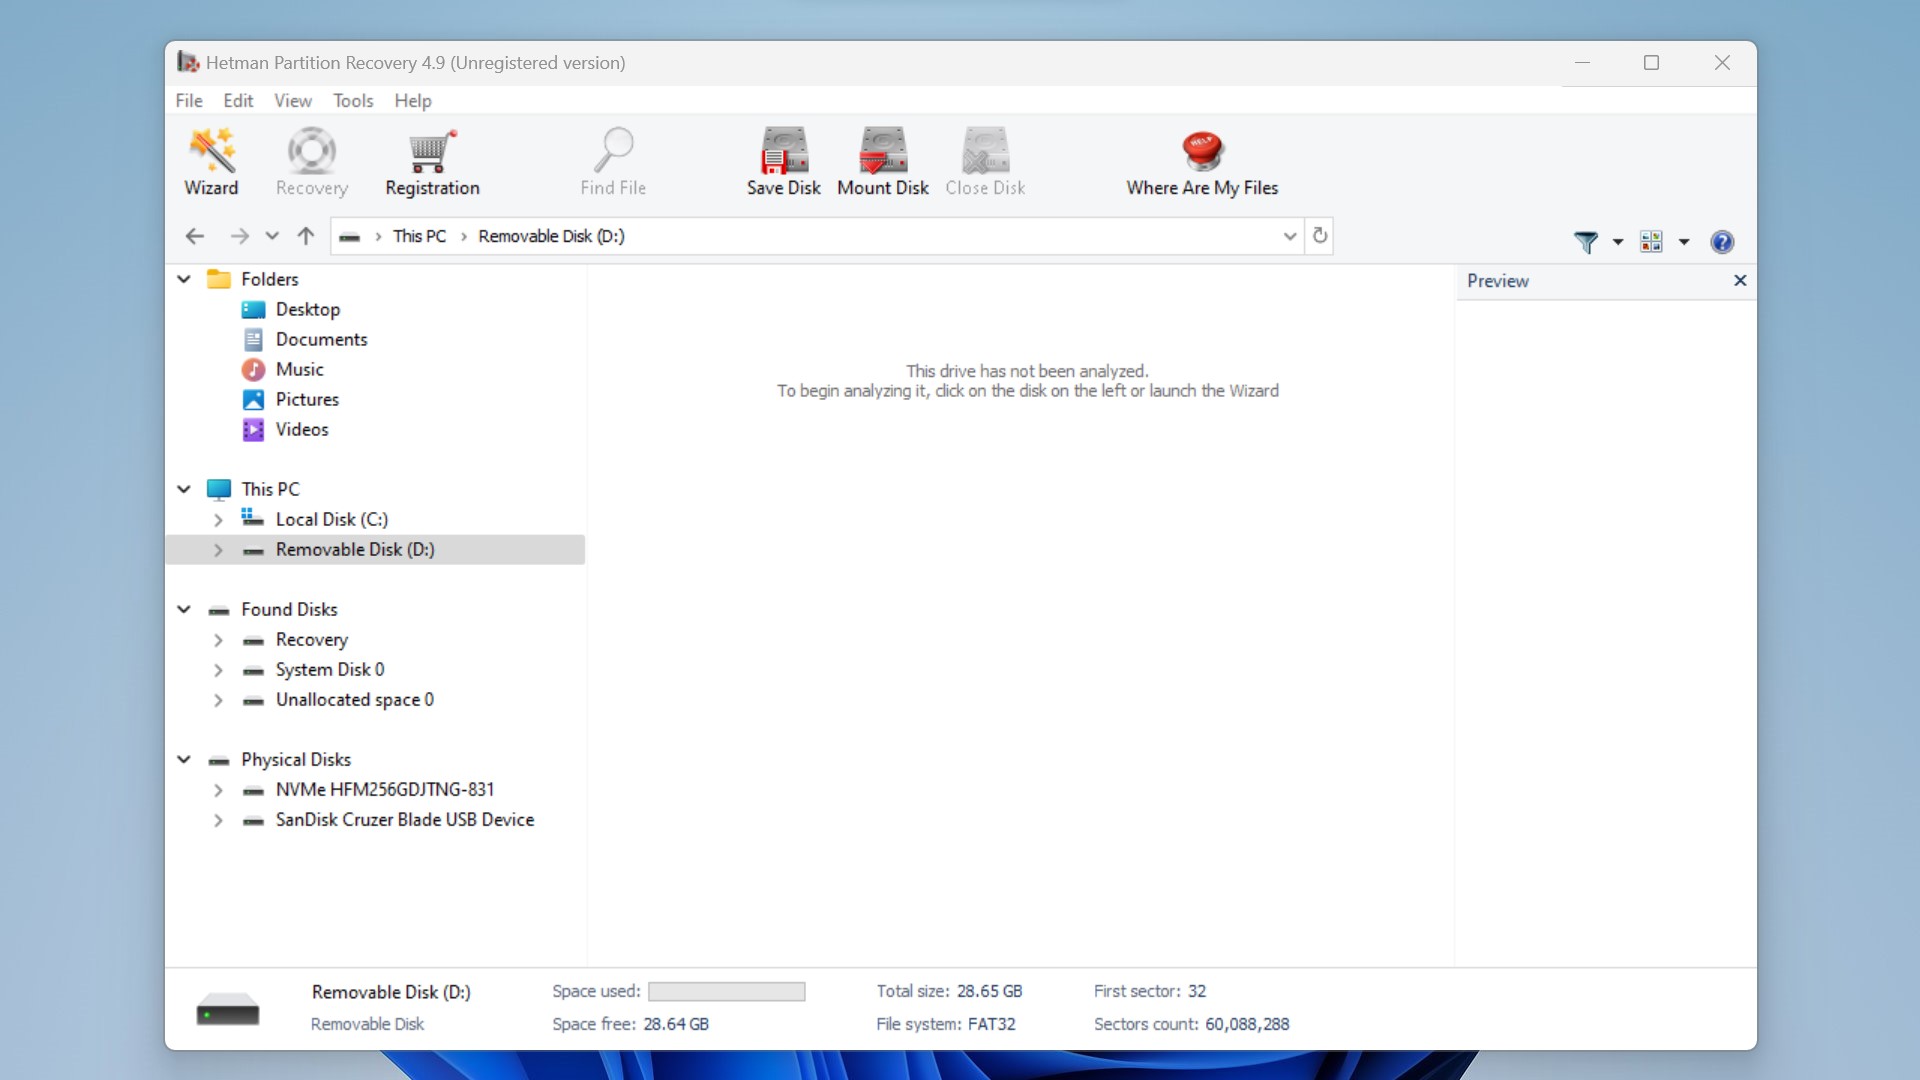1920x1080 pixels.
Task: Select the Removable Disk (D:) tree item
Action: point(353,549)
